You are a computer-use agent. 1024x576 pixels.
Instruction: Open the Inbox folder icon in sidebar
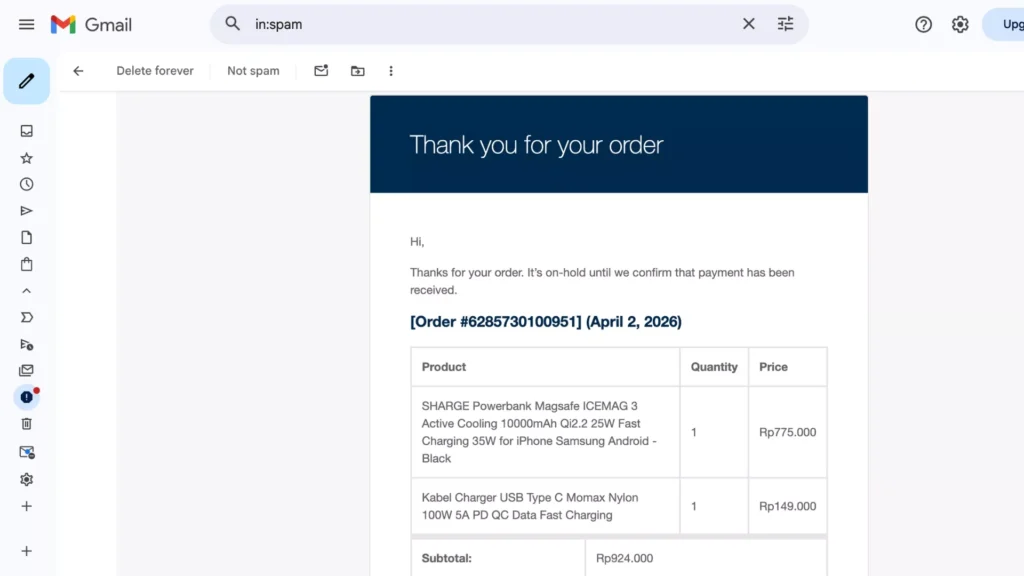pyautogui.click(x=26, y=130)
